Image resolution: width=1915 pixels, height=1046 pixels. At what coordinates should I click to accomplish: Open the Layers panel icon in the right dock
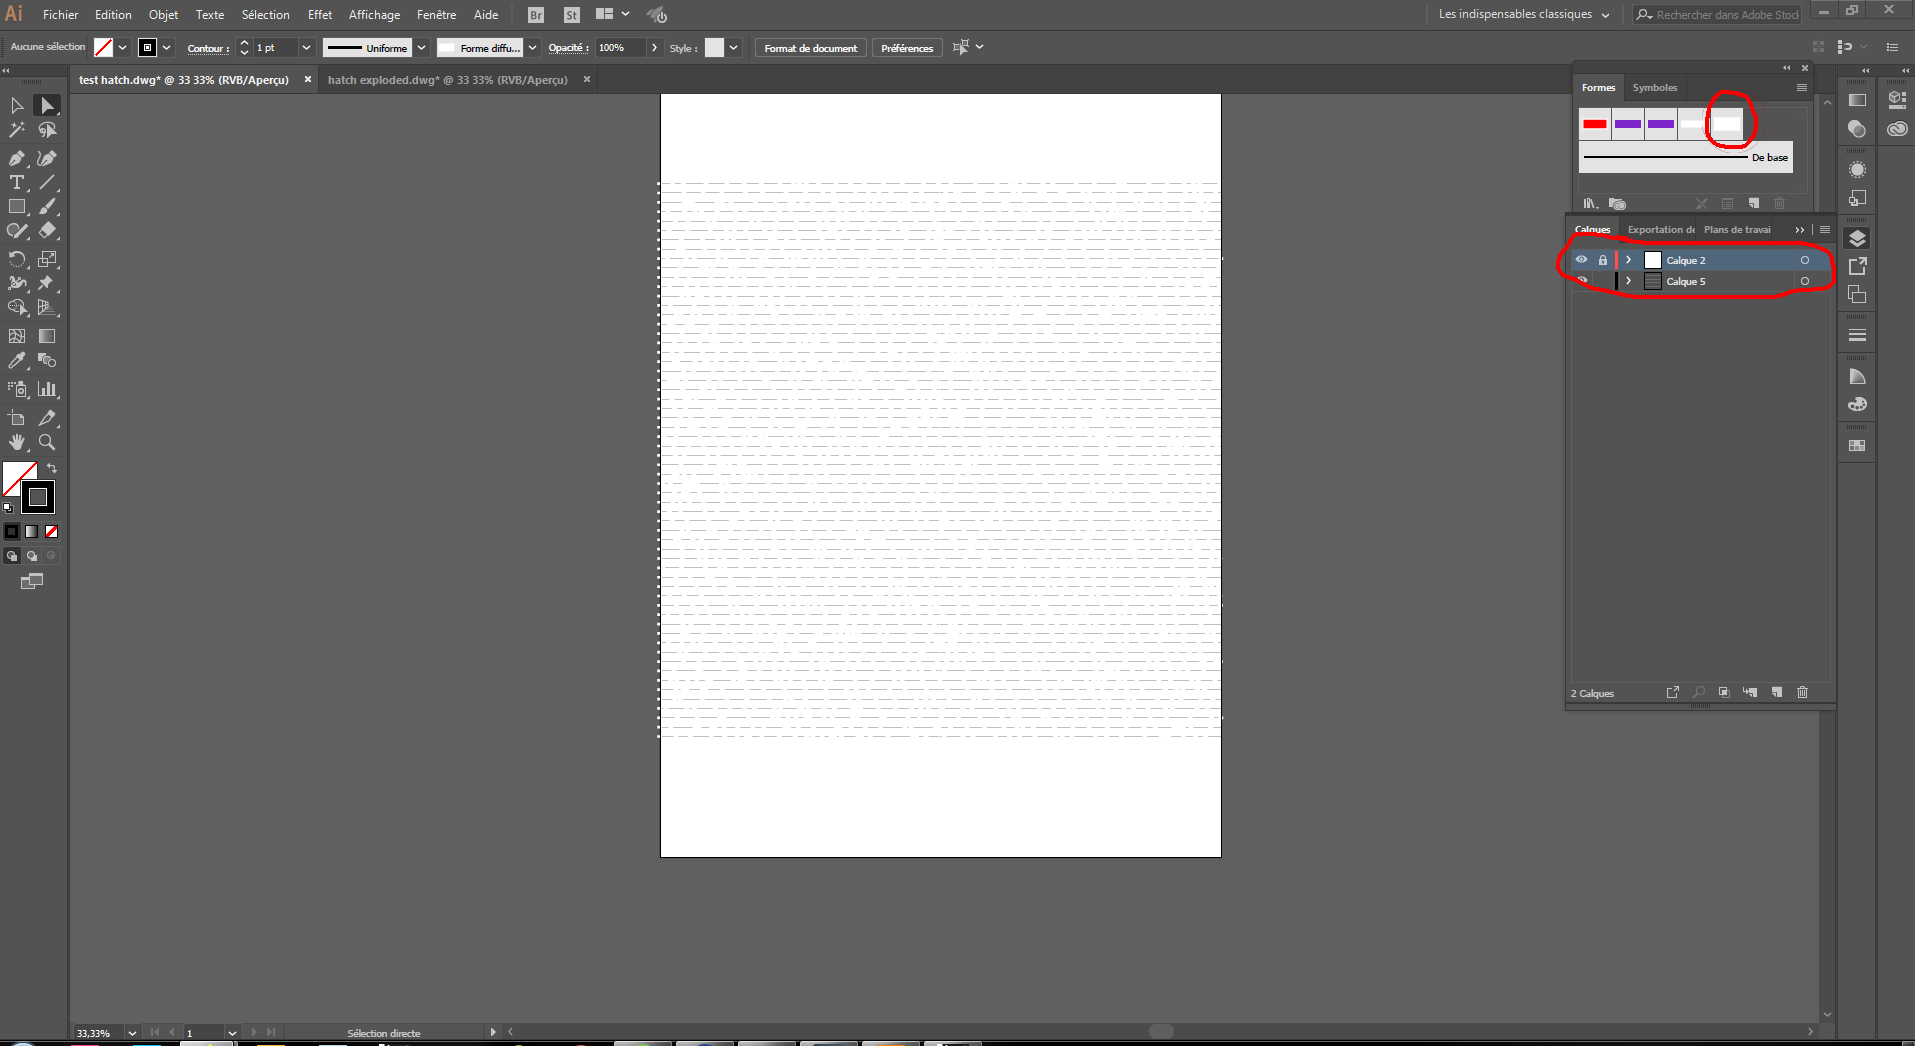tap(1858, 238)
